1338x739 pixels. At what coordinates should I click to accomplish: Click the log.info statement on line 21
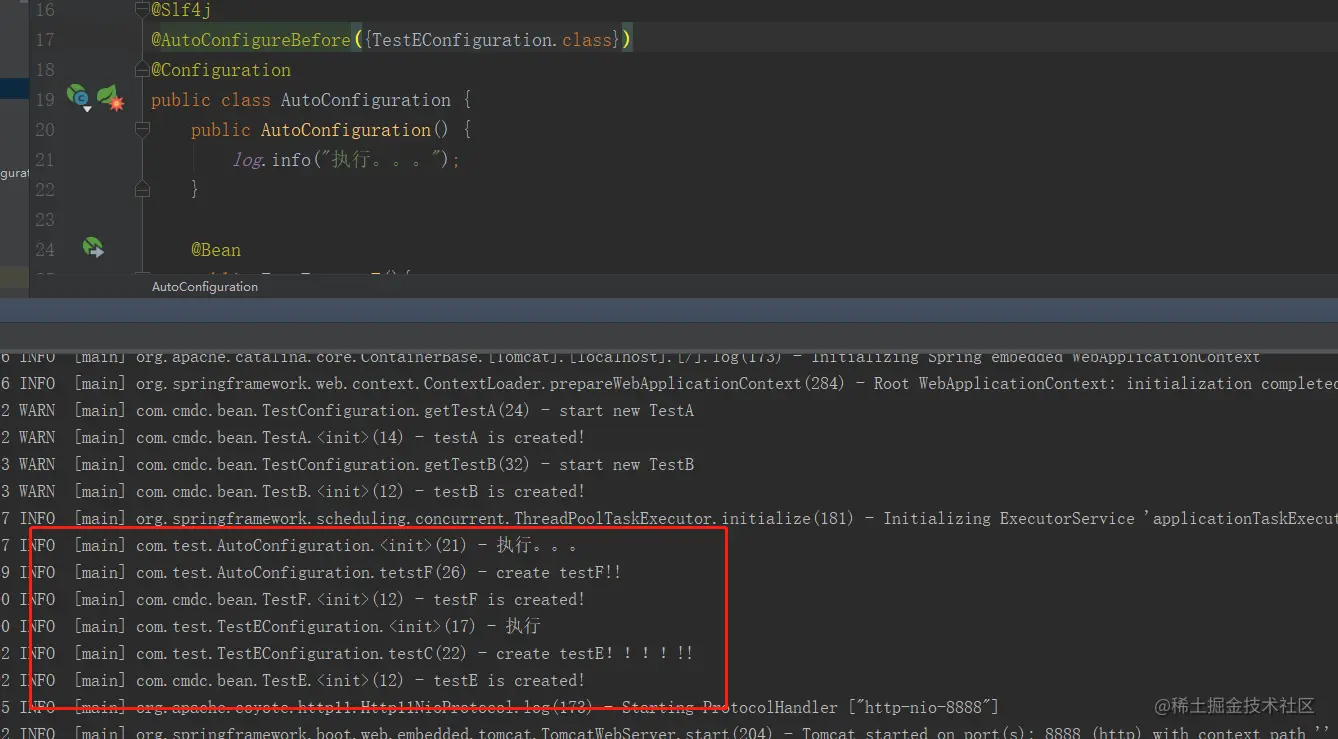coord(346,160)
